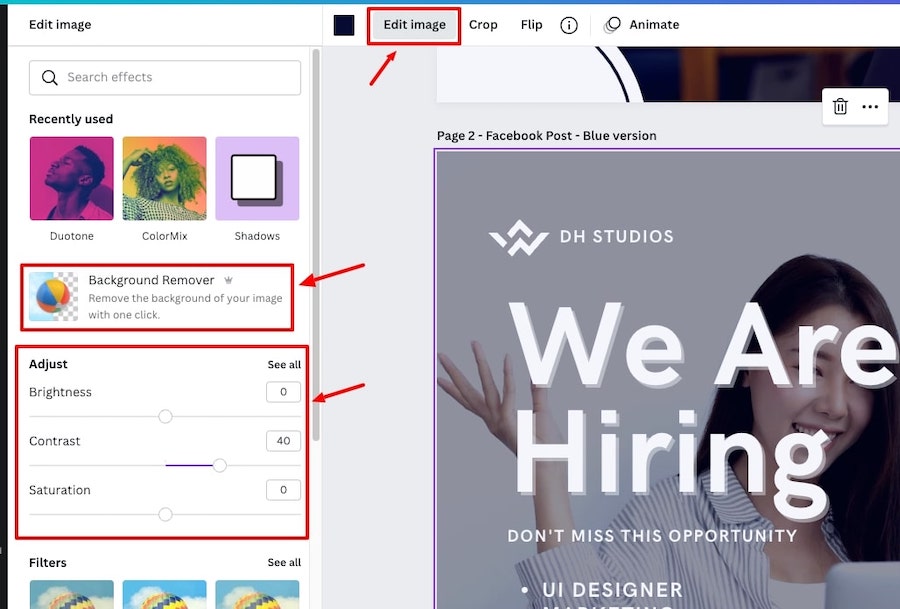Screen dimensions: 900x609
Task: Select the 'We Are' headline text
Action: (x=703, y=346)
